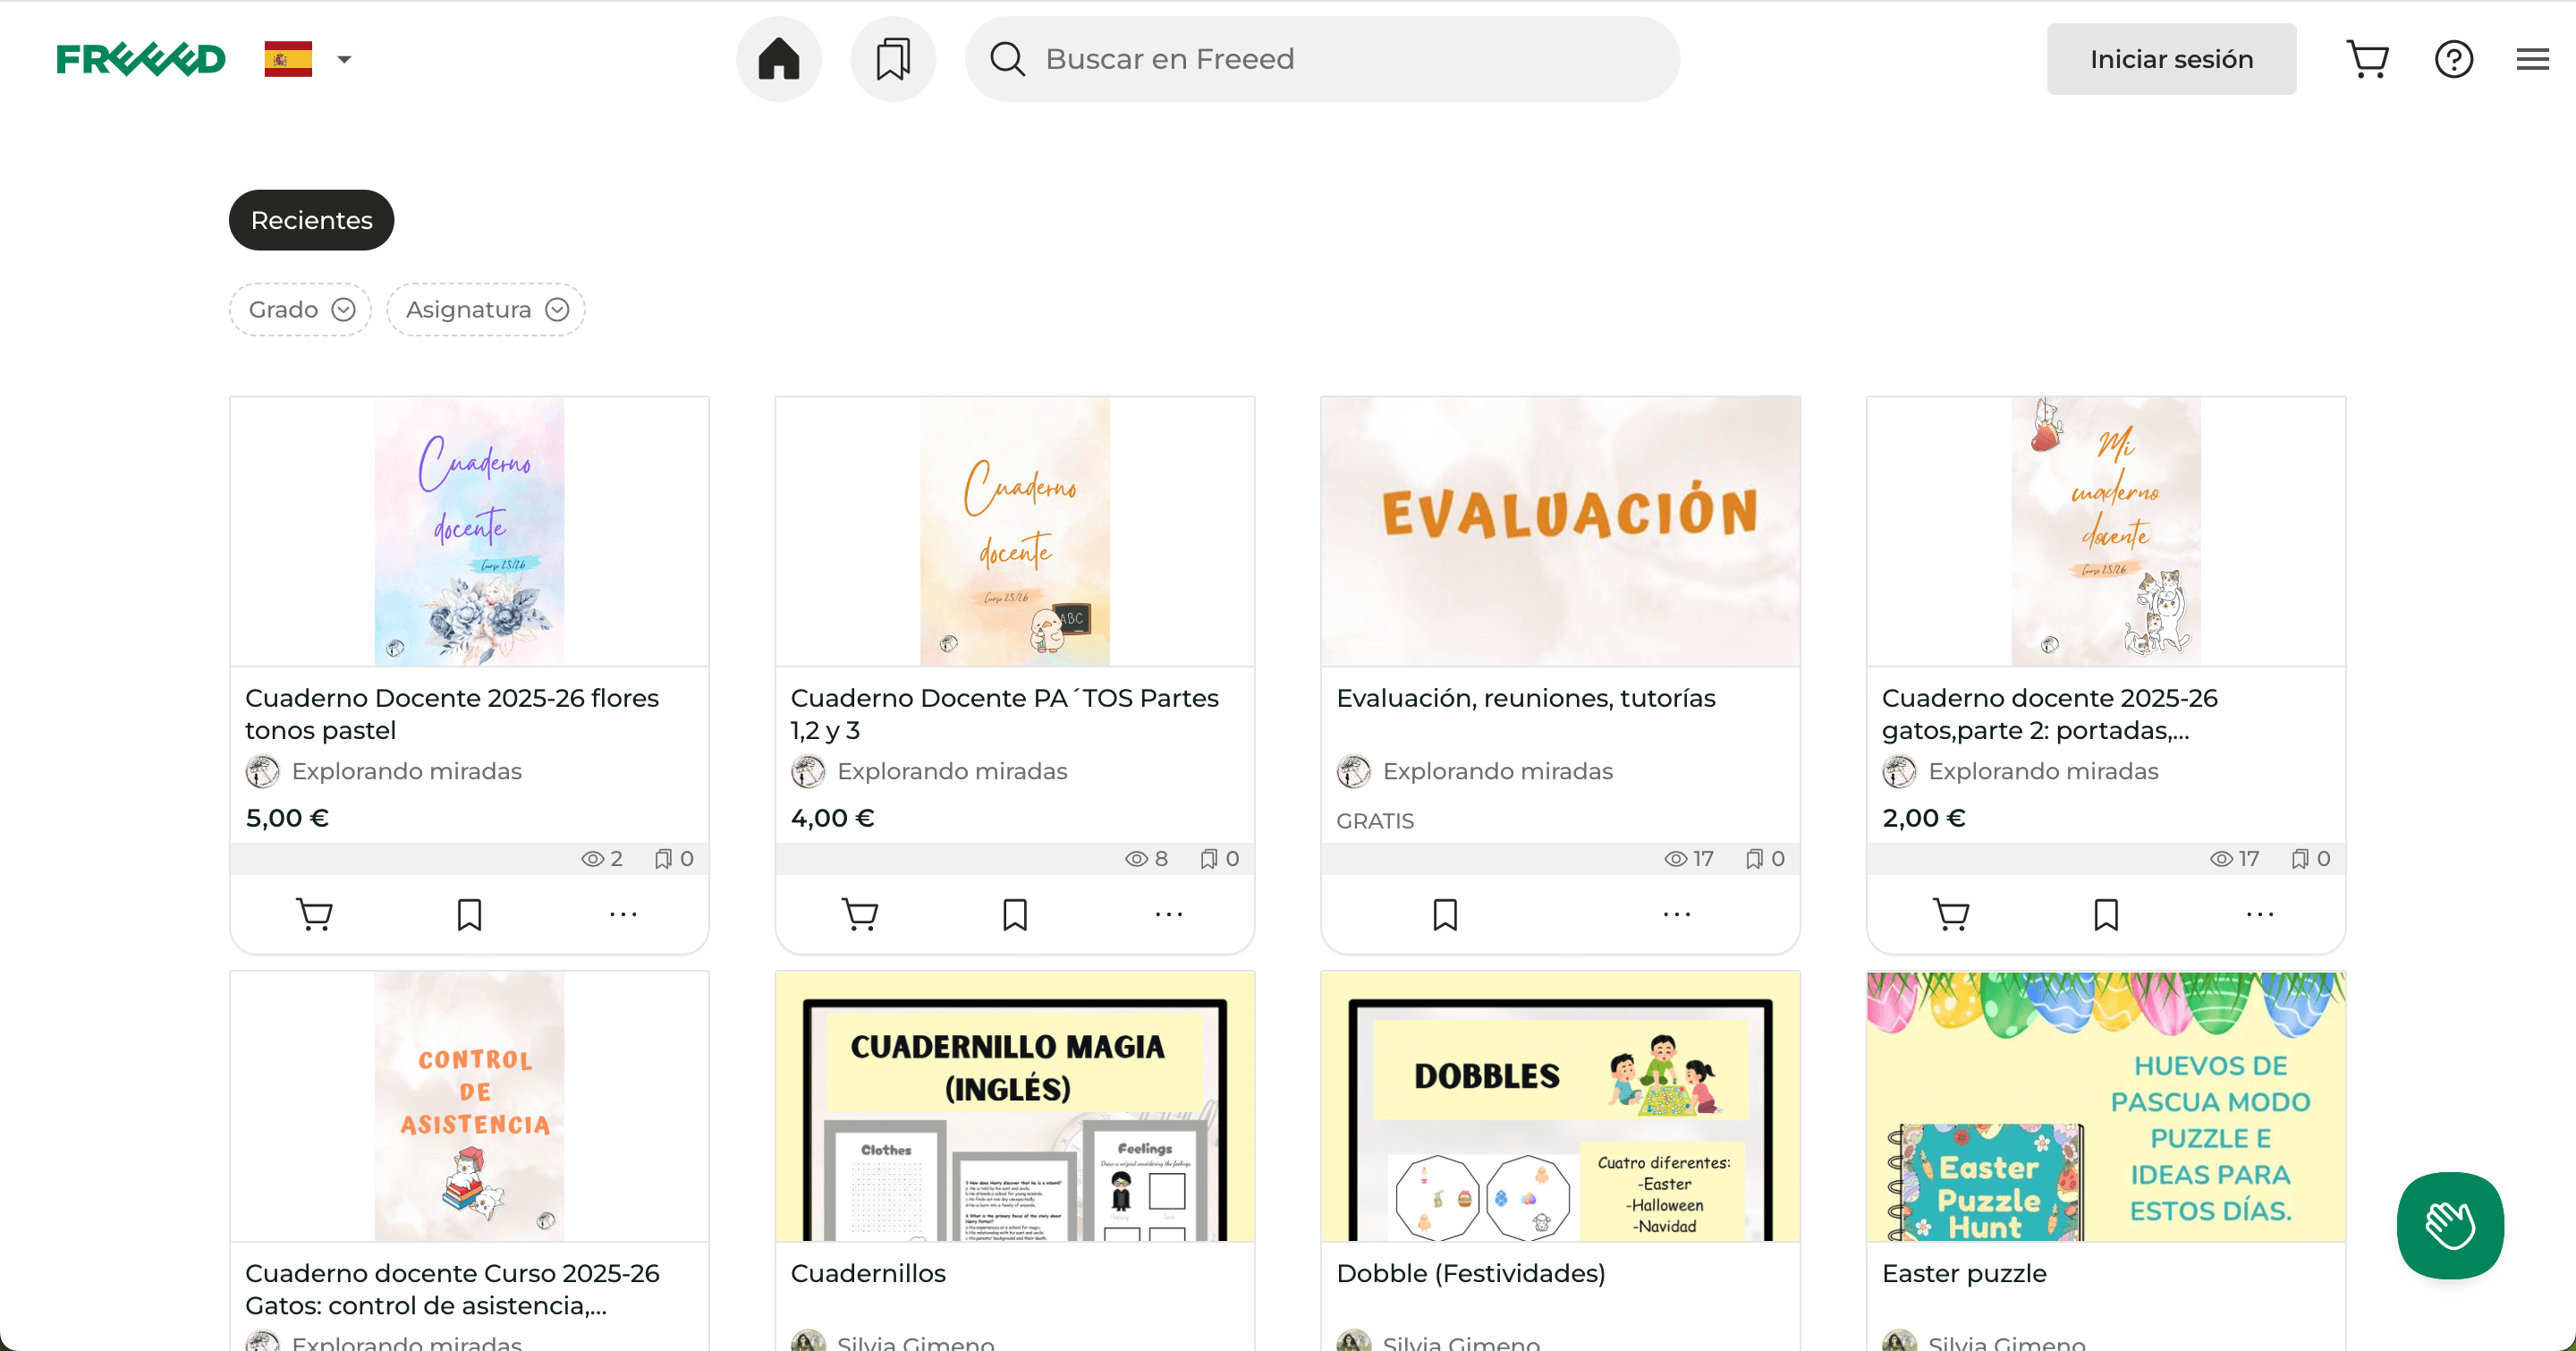Image resolution: width=2576 pixels, height=1351 pixels.
Task: Add Cuaderno Docente flores tonos pastel to cart
Action: pyautogui.click(x=314, y=914)
